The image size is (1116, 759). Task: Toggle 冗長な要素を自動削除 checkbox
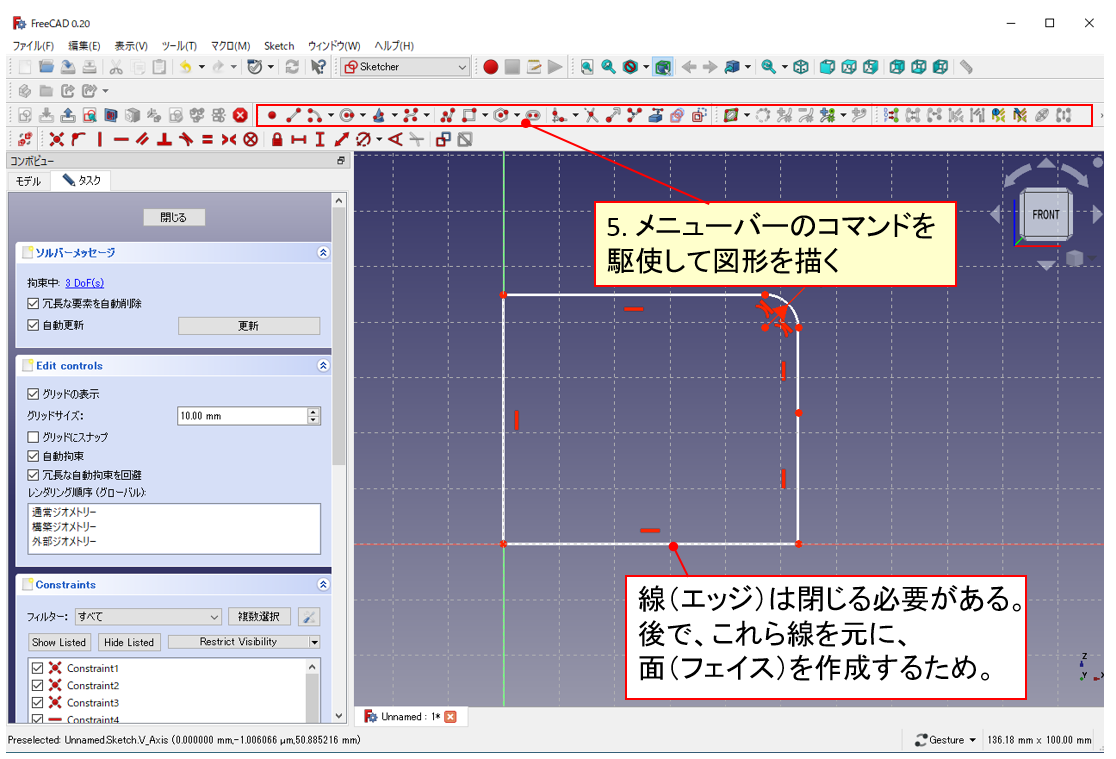(x=33, y=303)
